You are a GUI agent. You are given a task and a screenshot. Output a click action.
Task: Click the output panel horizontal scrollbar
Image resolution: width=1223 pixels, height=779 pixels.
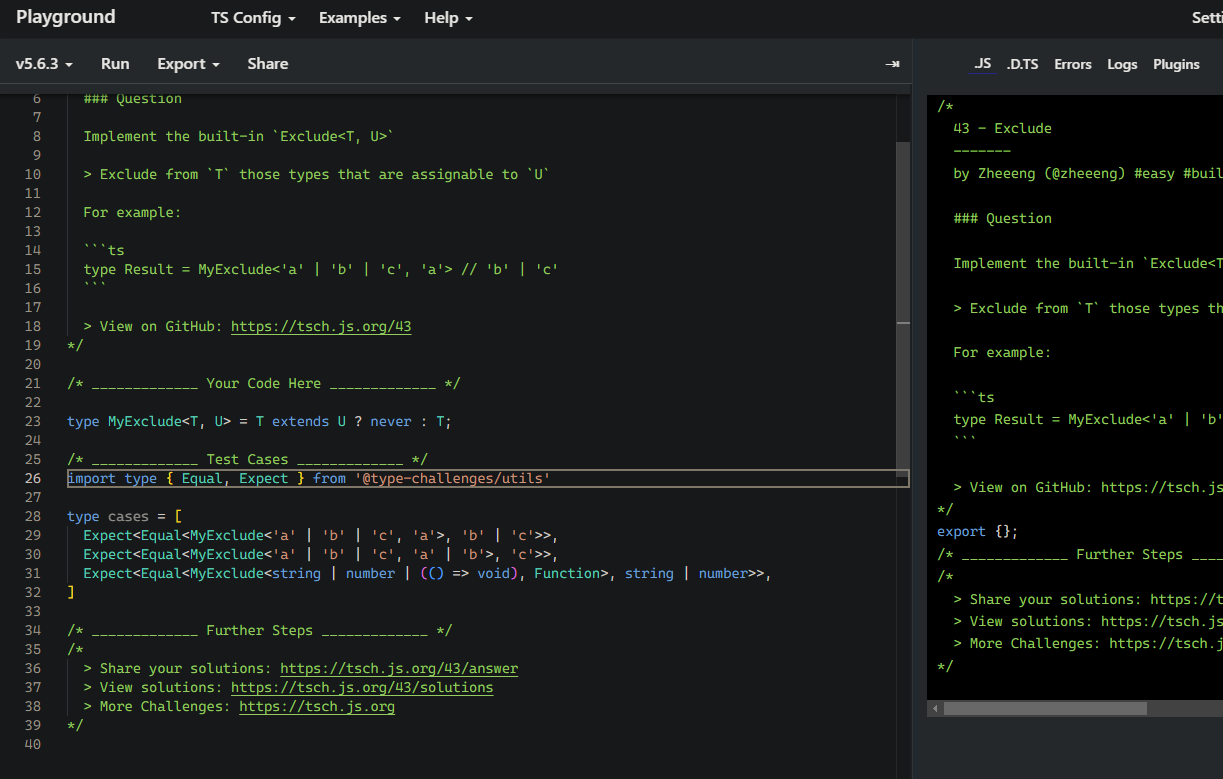coord(1045,708)
